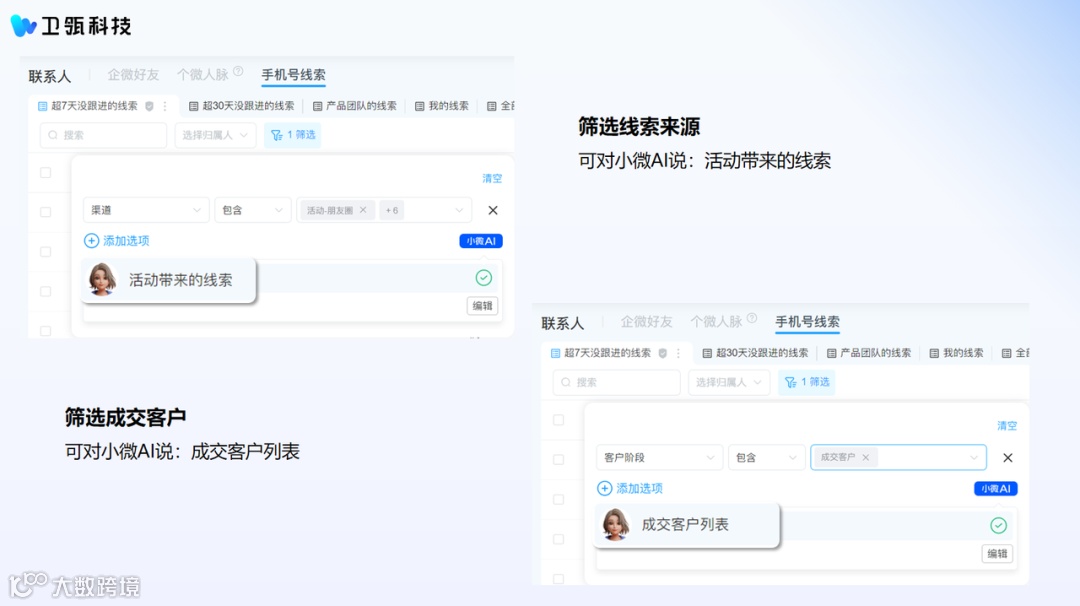Switch to 企微好友 tab in lower panel

click(x=646, y=322)
